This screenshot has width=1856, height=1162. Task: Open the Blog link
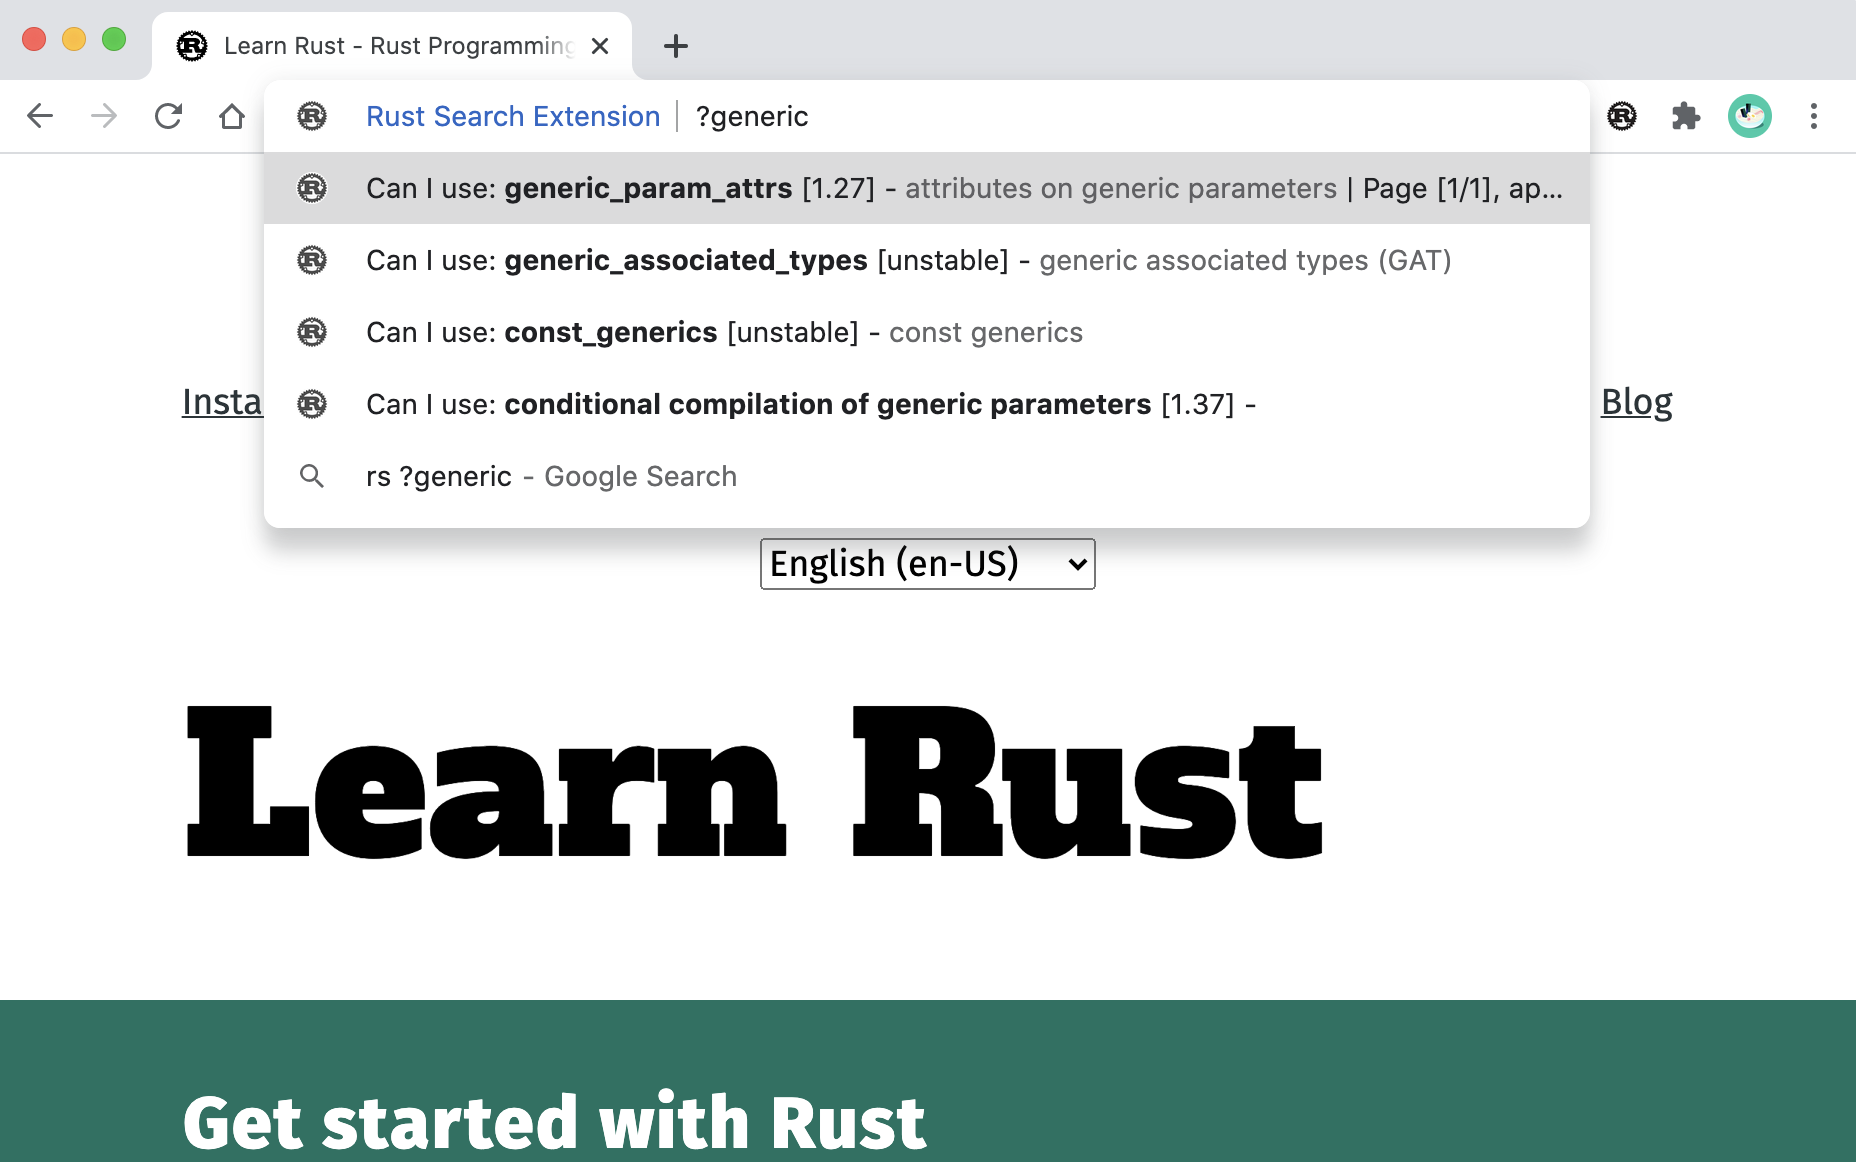(x=1636, y=402)
